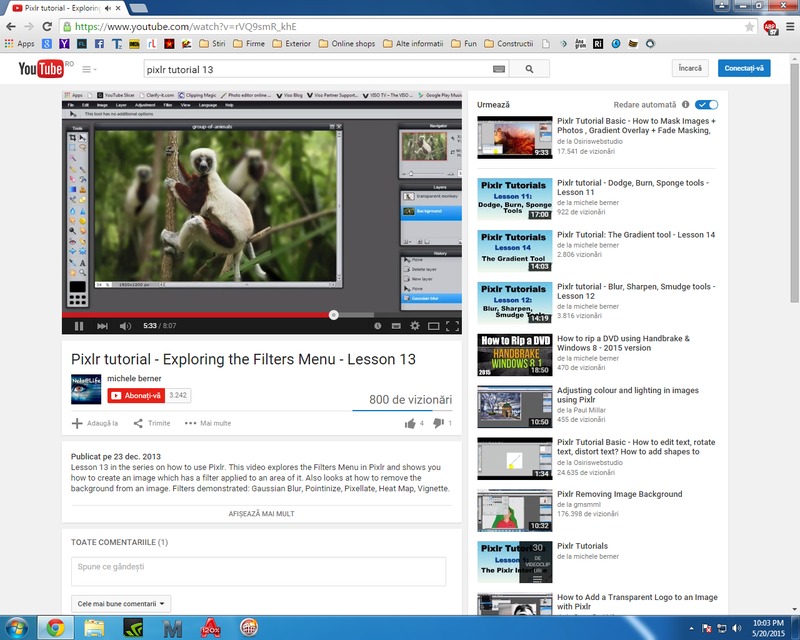Screen dimensions: 800x640
Task: Open the Chrome hamburger menu
Action: coord(790,27)
